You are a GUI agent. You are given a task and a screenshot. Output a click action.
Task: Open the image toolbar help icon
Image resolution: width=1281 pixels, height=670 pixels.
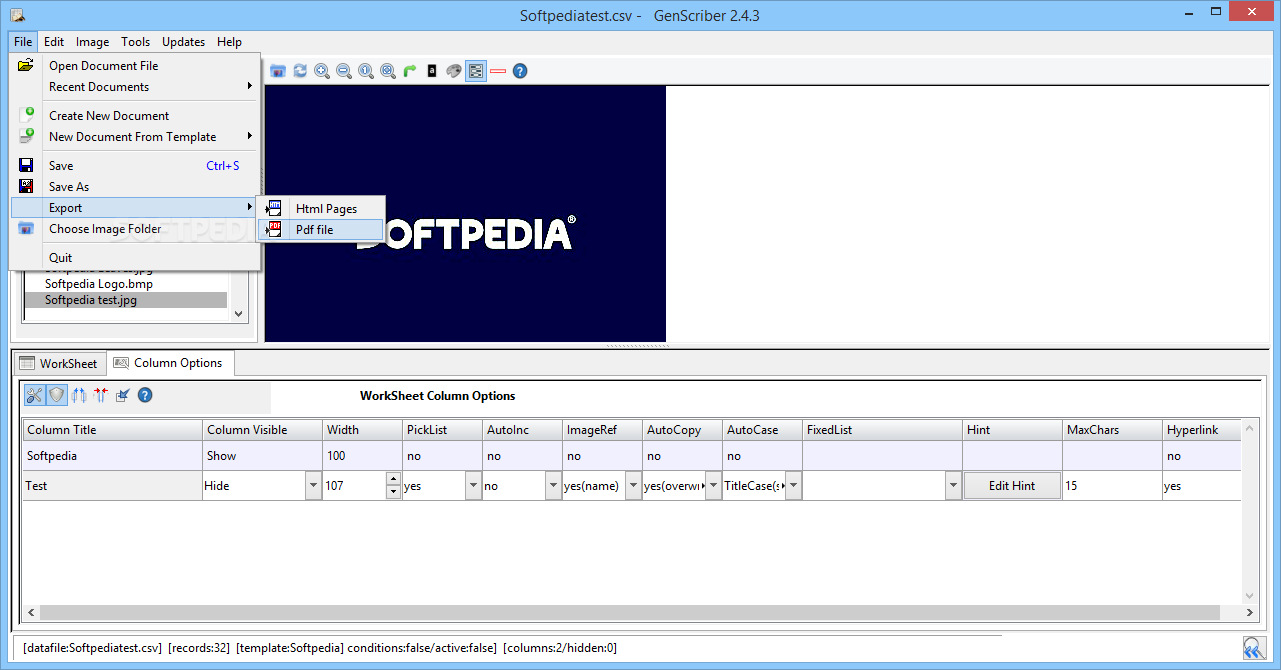[520, 71]
